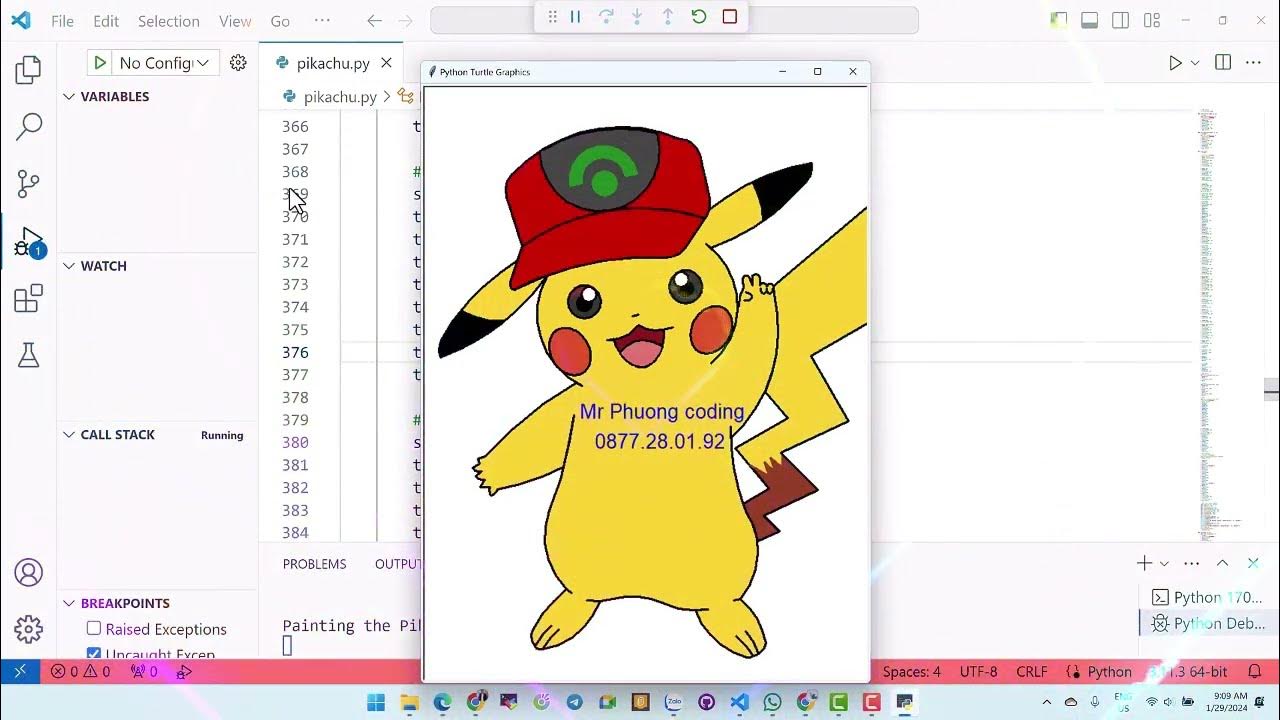The height and width of the screenshot is (720, 1280).
Task: Open the run file dropdown arrow
Action: pyautogui.click(x=1195, y=63)
